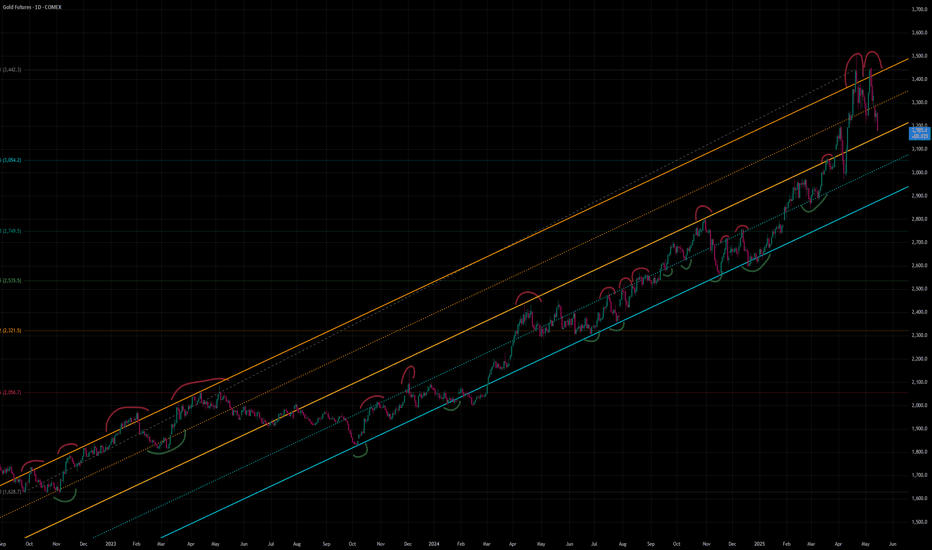Screen dimensions: 932x550
Task: Click the 2025 label on time axis
Action: pos(759,543)
